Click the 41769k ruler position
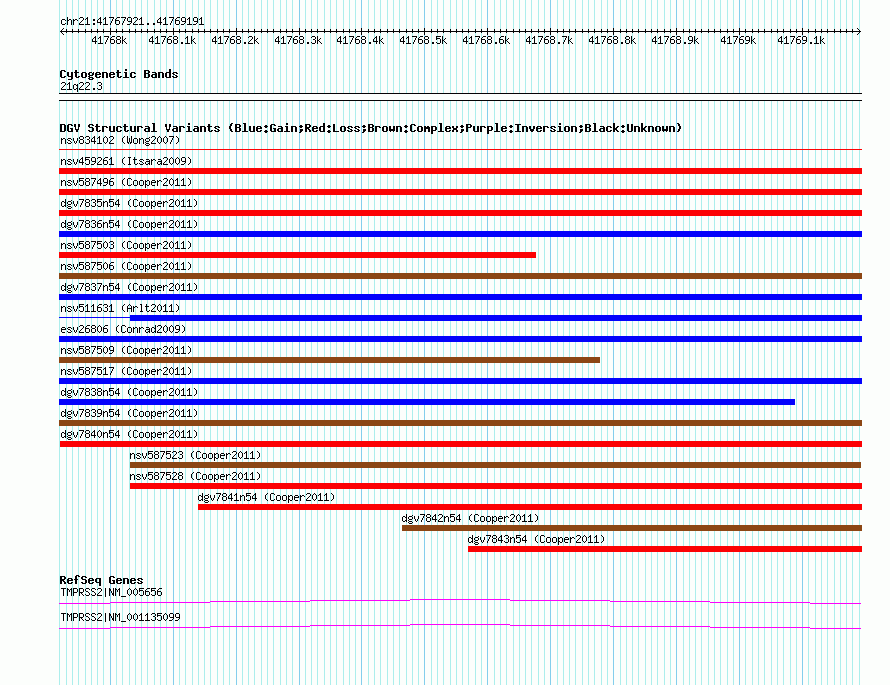The width and height of the screenshot is (890, 685). click(x=738, y=40)
